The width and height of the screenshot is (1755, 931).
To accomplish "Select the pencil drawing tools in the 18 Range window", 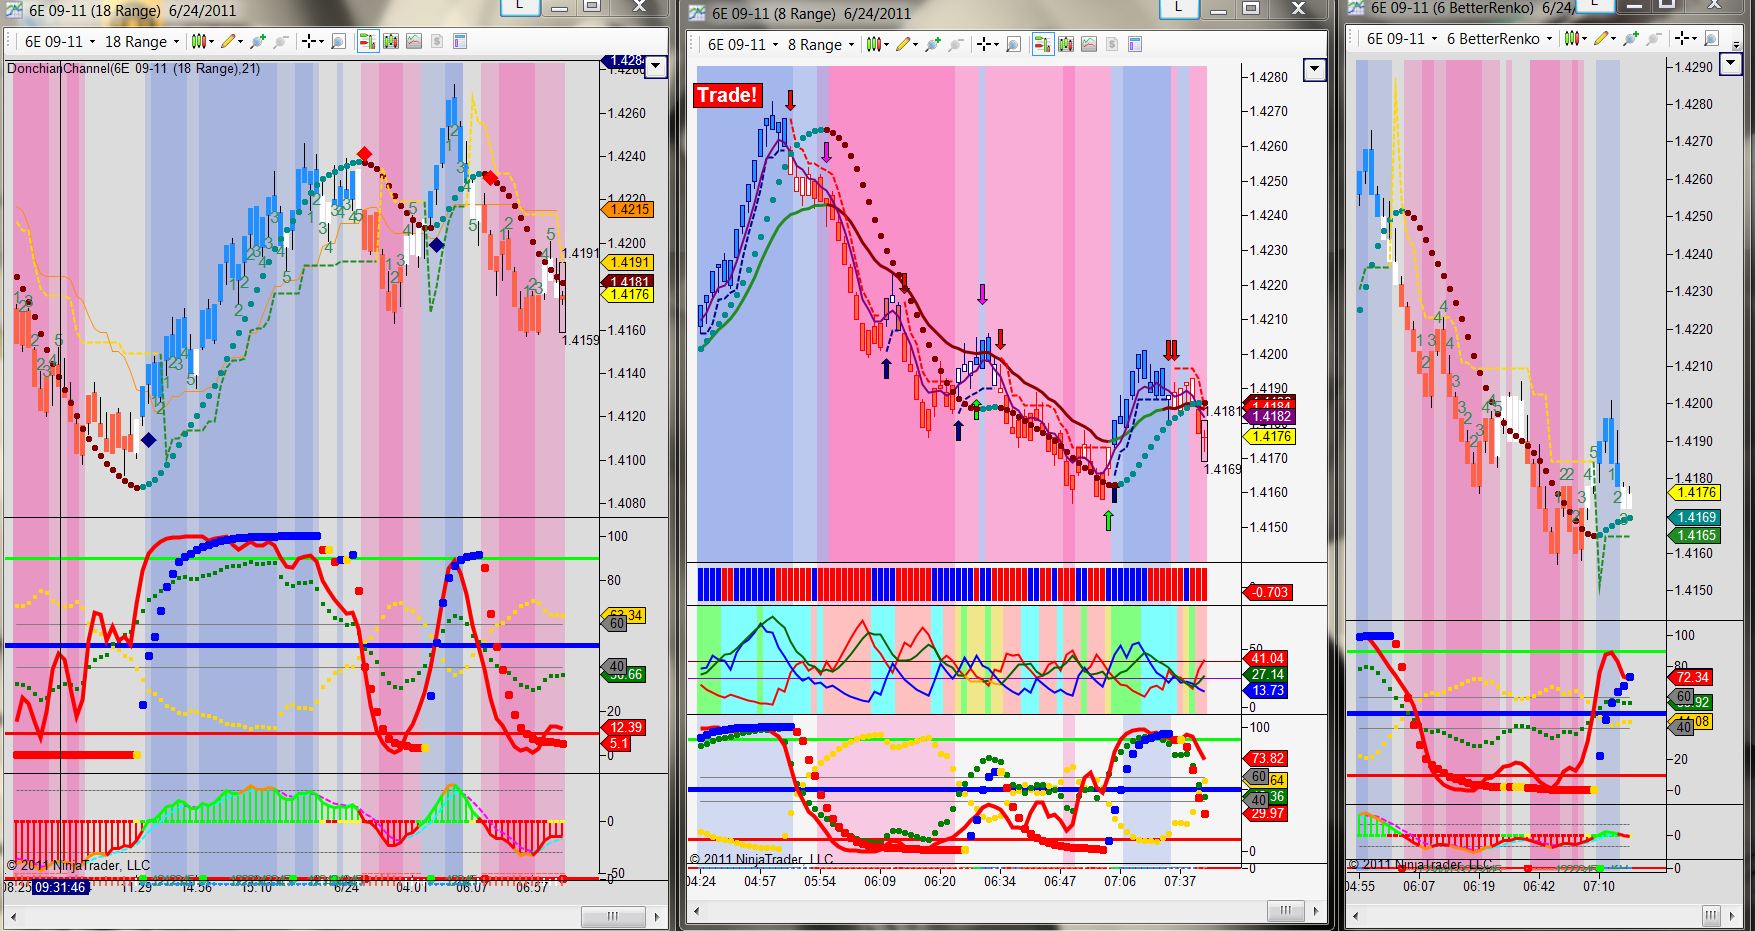I will (231, 42).
